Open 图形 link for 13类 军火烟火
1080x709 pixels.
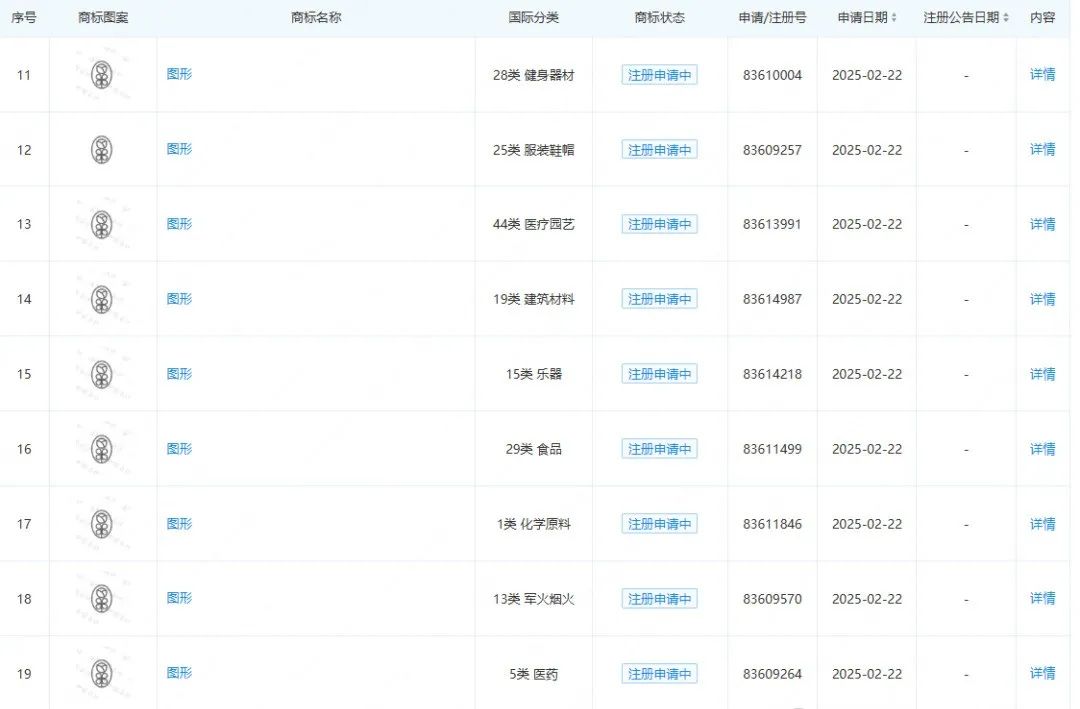pyautogui.click(x=179, y=597)
